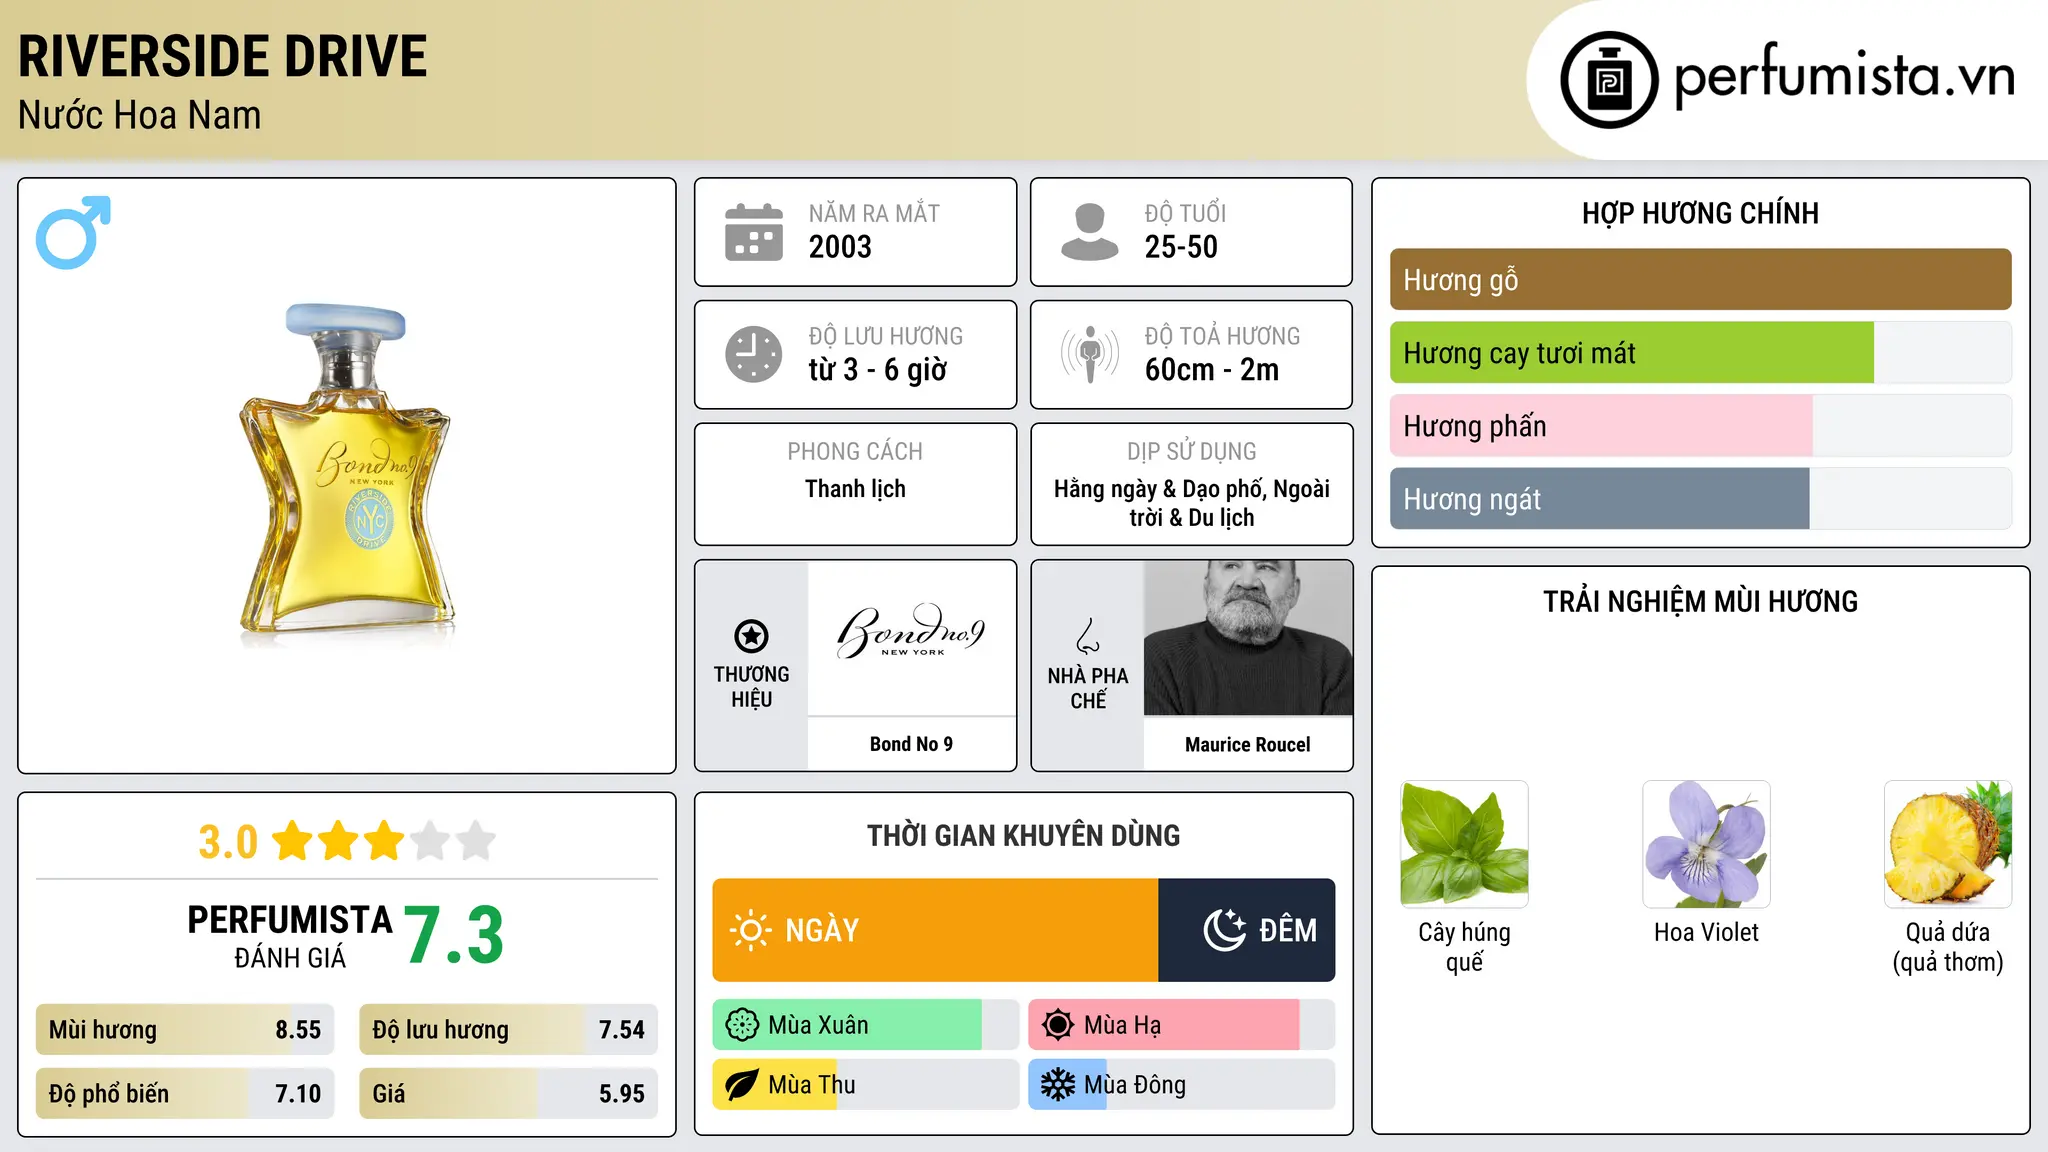Click the Mùa Đông season bar
The height and width of the screenshot is (1152, 2048).
[x=1181, y=1085]
